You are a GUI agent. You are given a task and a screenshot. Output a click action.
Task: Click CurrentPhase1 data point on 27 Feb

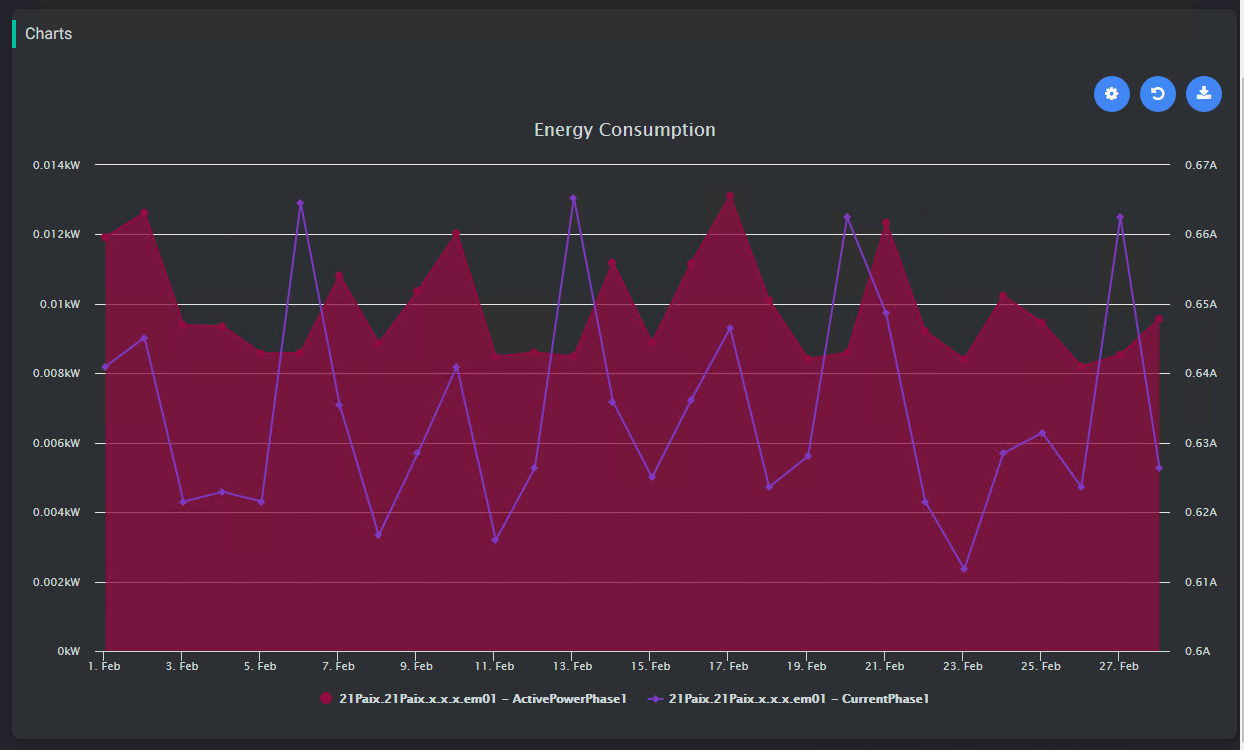point(1120,217)
